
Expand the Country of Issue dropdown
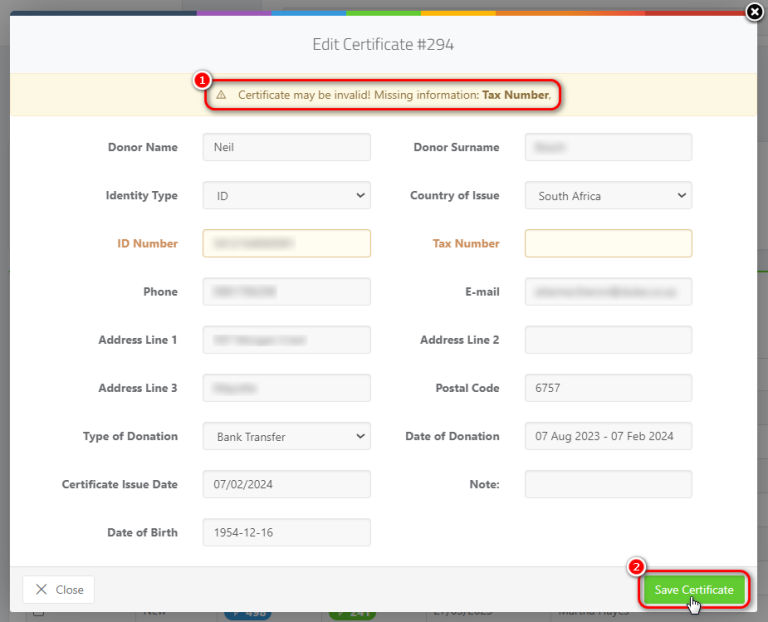click(x=608, y=196)
